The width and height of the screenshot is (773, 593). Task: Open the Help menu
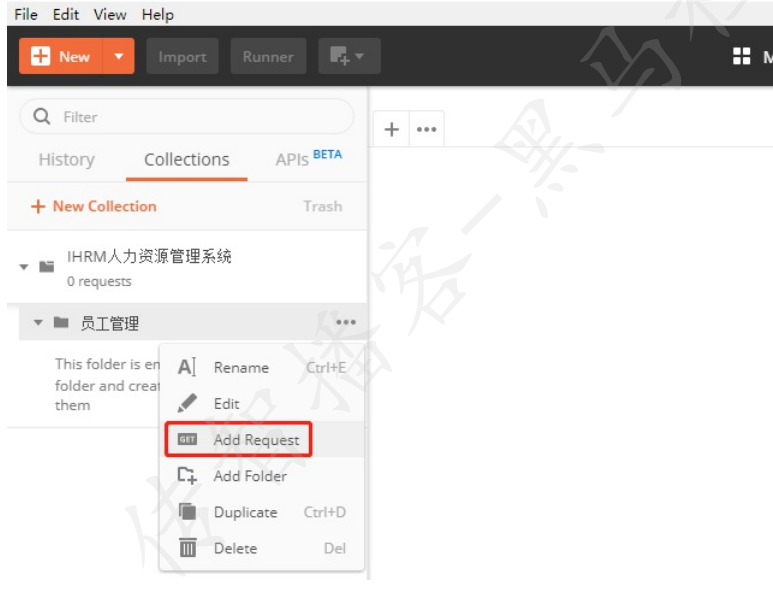pos(158,14)
